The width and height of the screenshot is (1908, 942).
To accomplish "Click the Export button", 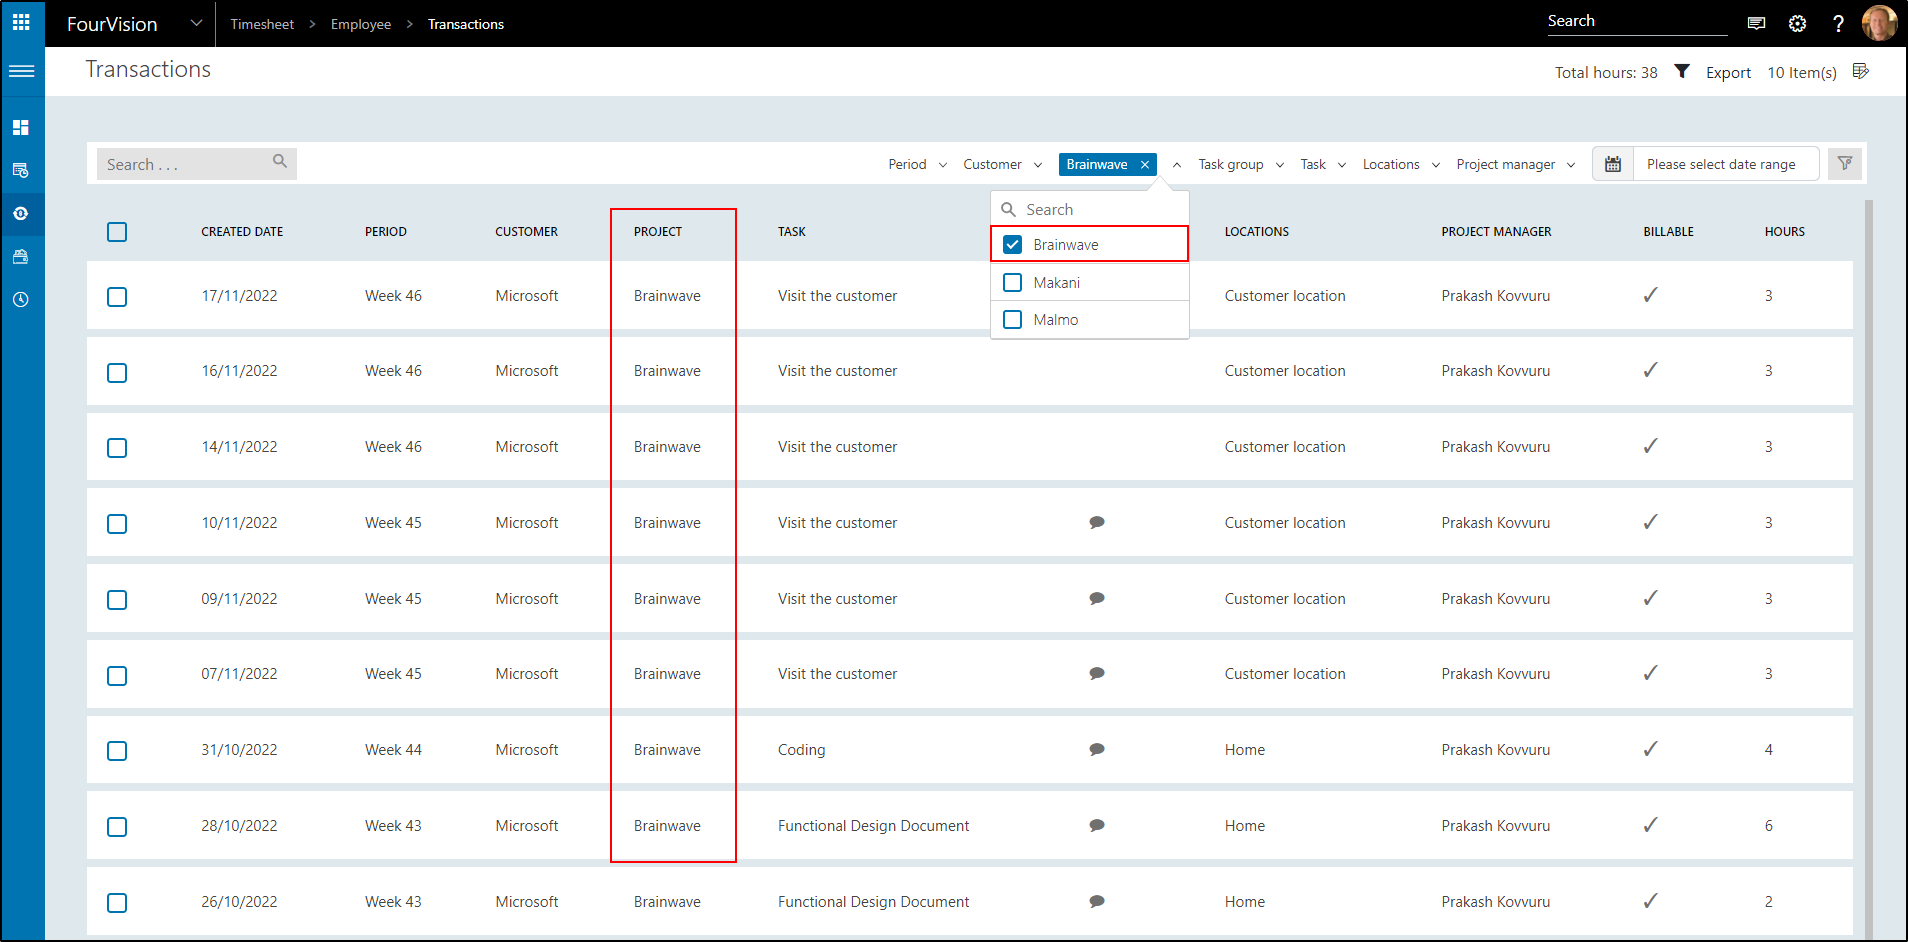I will click(1728, 72).
